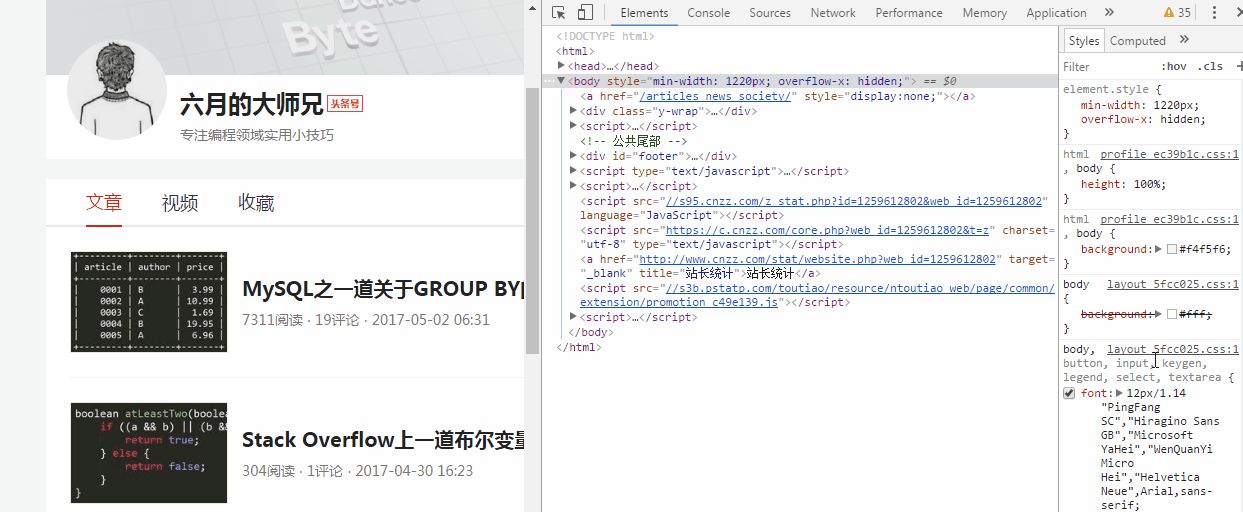Select the closing </html> tag line
Viewport: 1243px width, 512px height.
click(x=577, y=347)
